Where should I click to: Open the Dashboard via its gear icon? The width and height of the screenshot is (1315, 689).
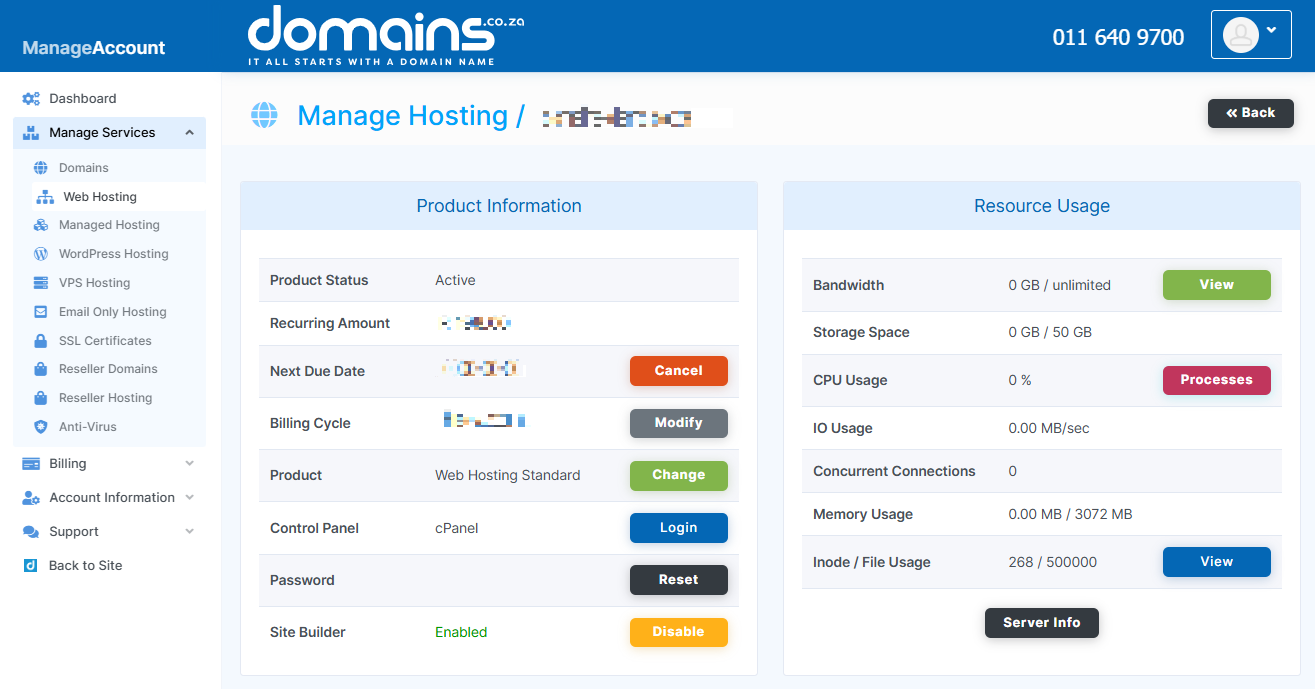click(x=30, y=97)
